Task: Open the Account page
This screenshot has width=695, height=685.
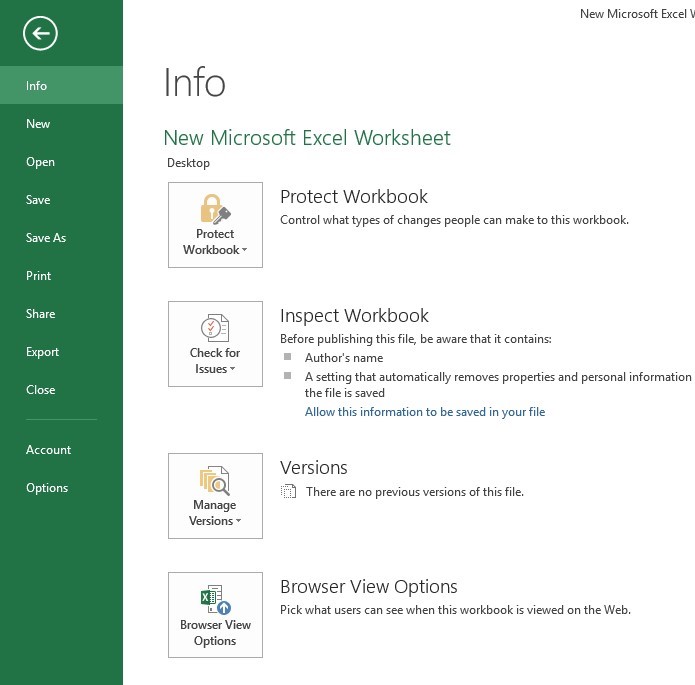Action: click(49, 450)
